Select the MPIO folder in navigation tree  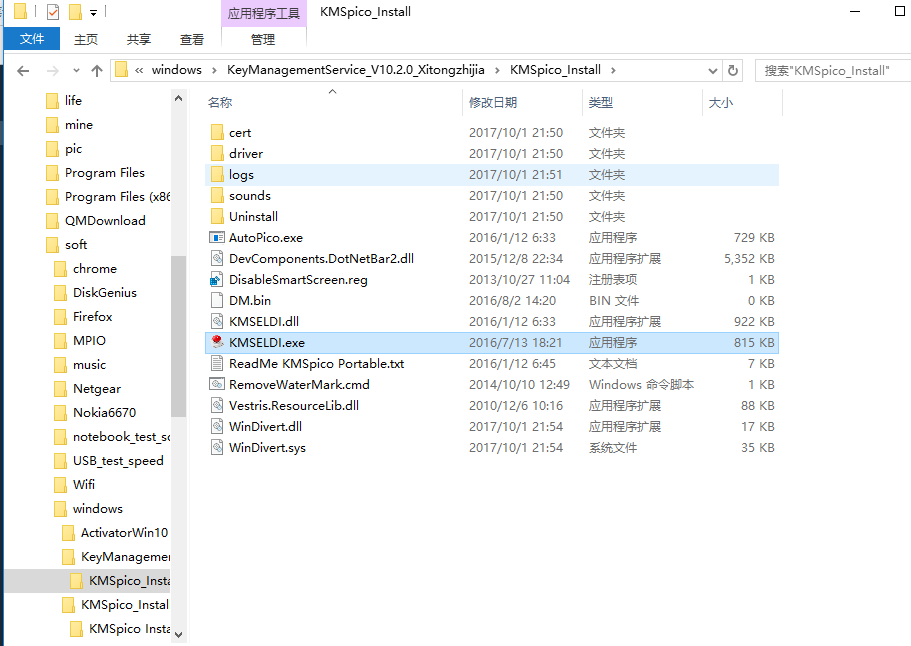tap(89, 340)
